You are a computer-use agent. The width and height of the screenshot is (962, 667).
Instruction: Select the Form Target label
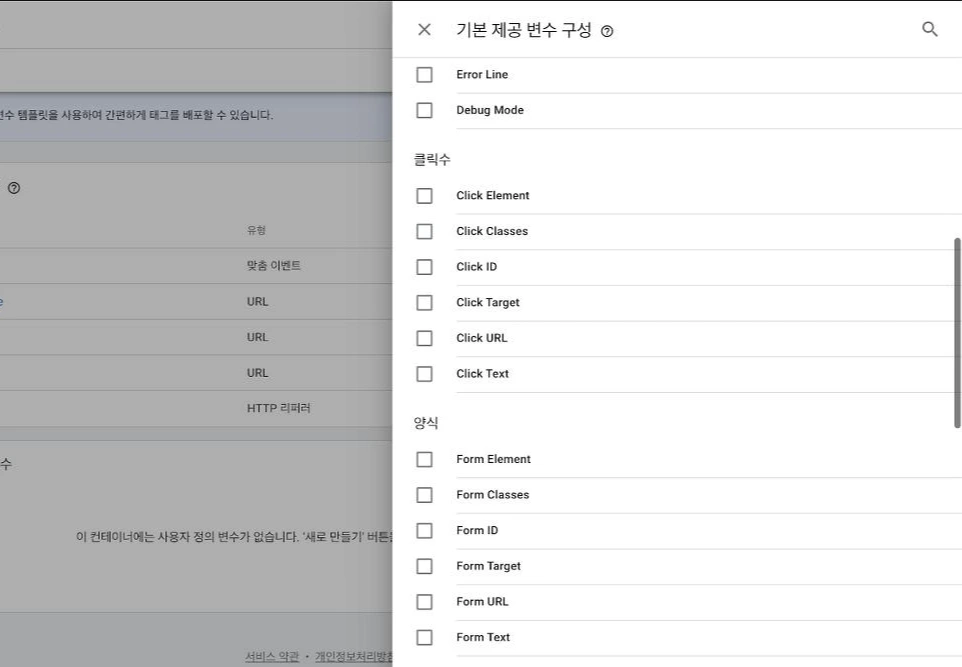[x=488, y=566]
